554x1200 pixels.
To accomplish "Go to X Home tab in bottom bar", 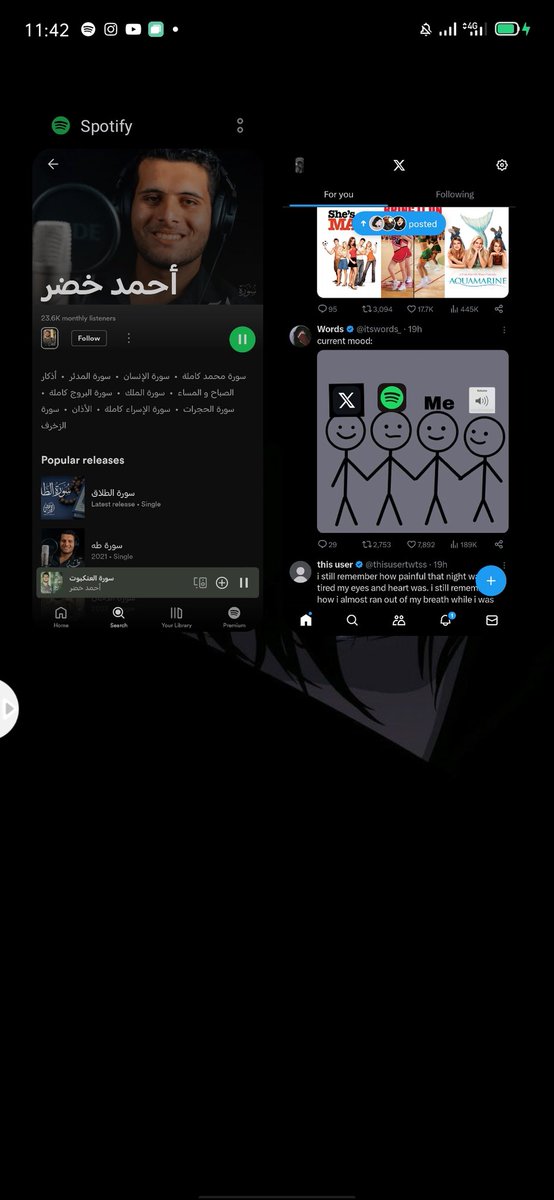I will (x=306, y=620).
